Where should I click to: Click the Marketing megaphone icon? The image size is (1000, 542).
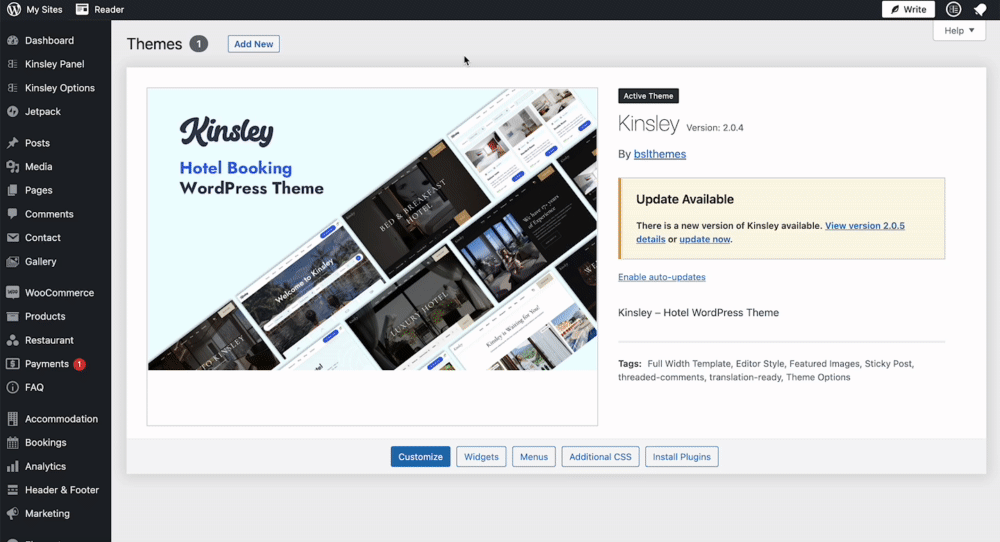click(x=13, y=513)
